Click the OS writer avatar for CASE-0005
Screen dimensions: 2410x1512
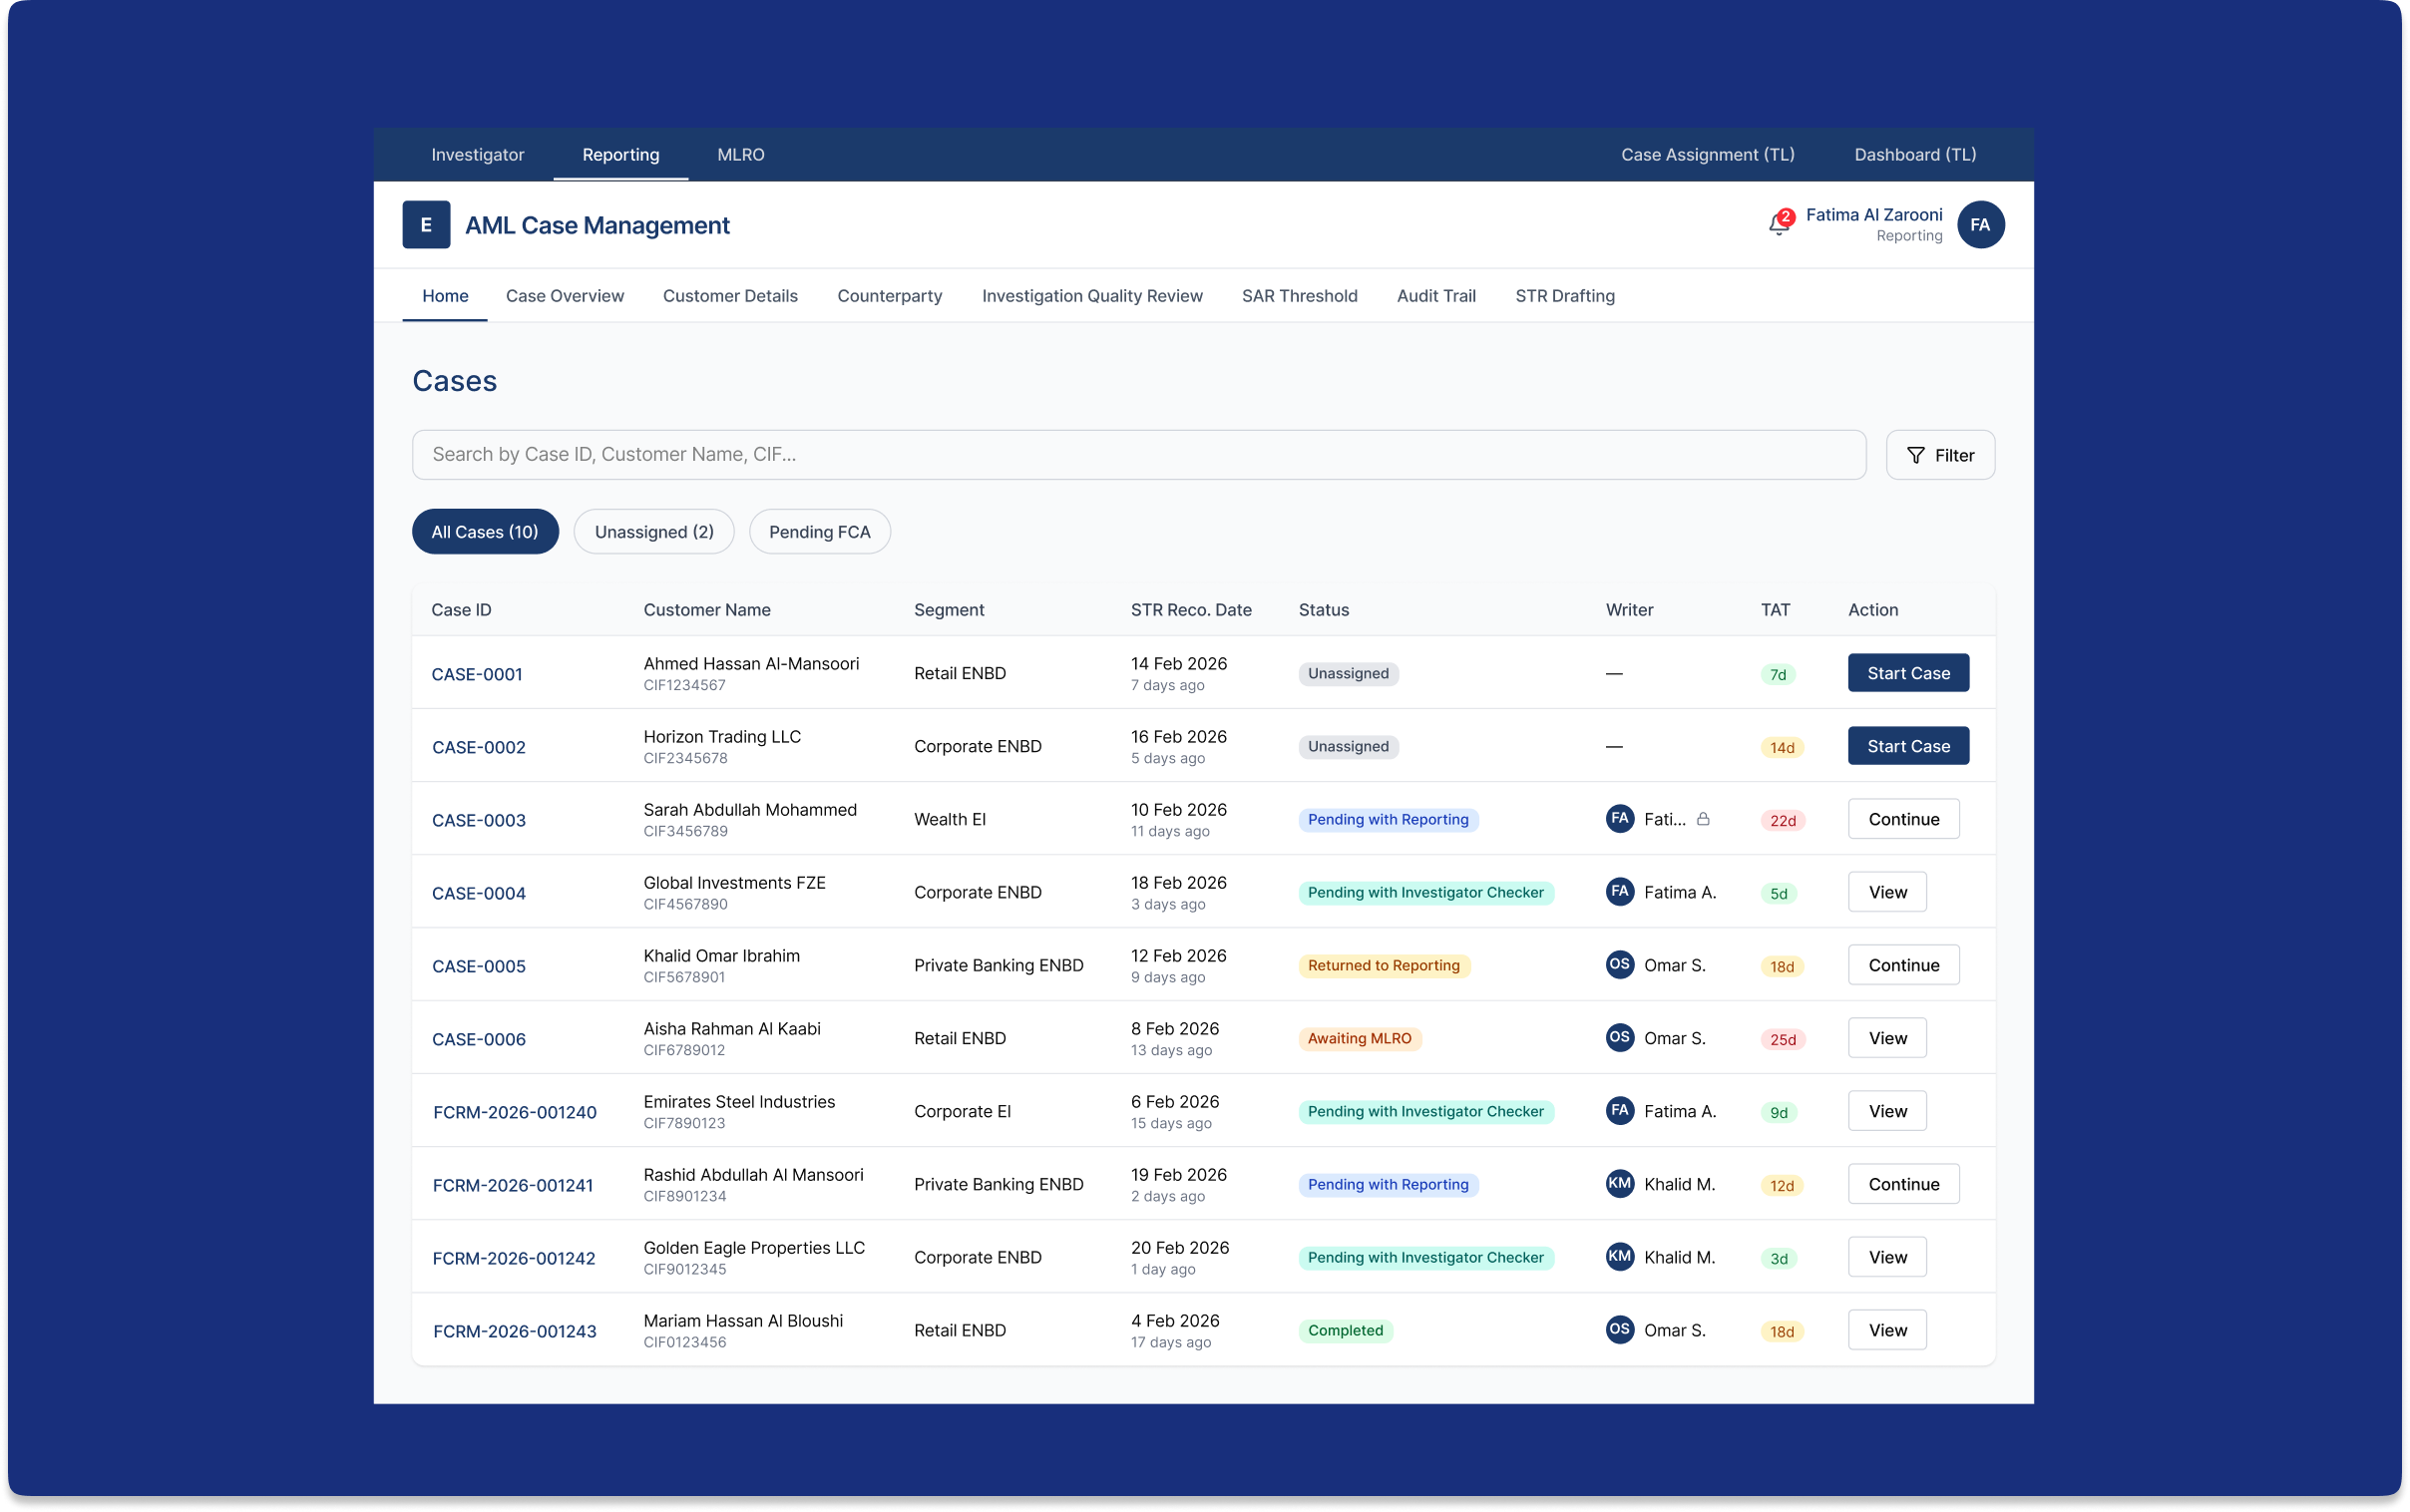(1619, 964)
